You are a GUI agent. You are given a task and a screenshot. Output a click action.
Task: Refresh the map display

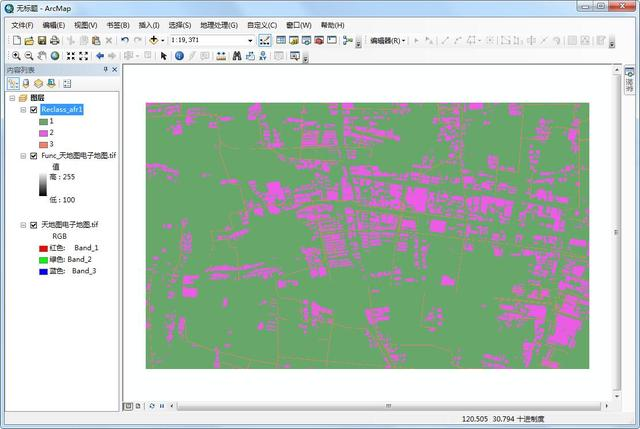(x=152, y=406)
